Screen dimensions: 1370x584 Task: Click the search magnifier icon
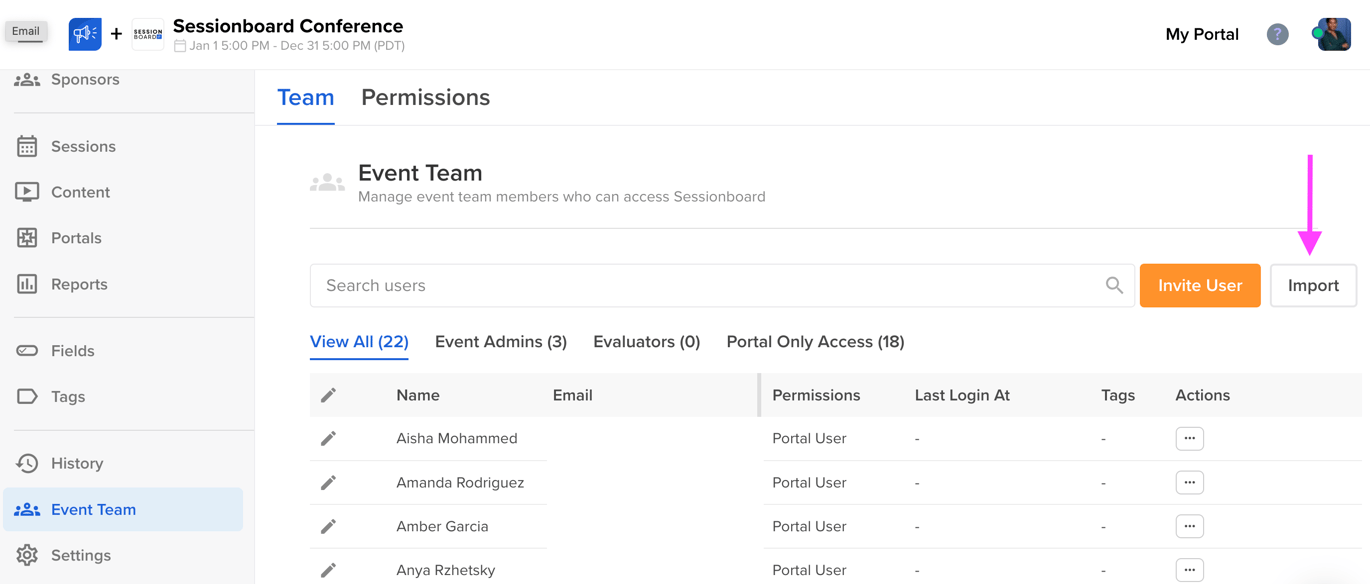click(x=1114, y=285)
